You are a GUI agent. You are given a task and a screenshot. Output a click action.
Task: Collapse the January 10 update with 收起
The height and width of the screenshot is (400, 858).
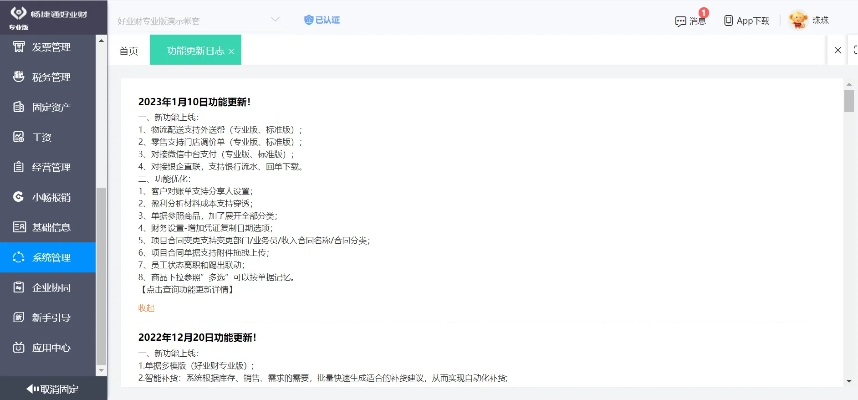pos(147,308)
